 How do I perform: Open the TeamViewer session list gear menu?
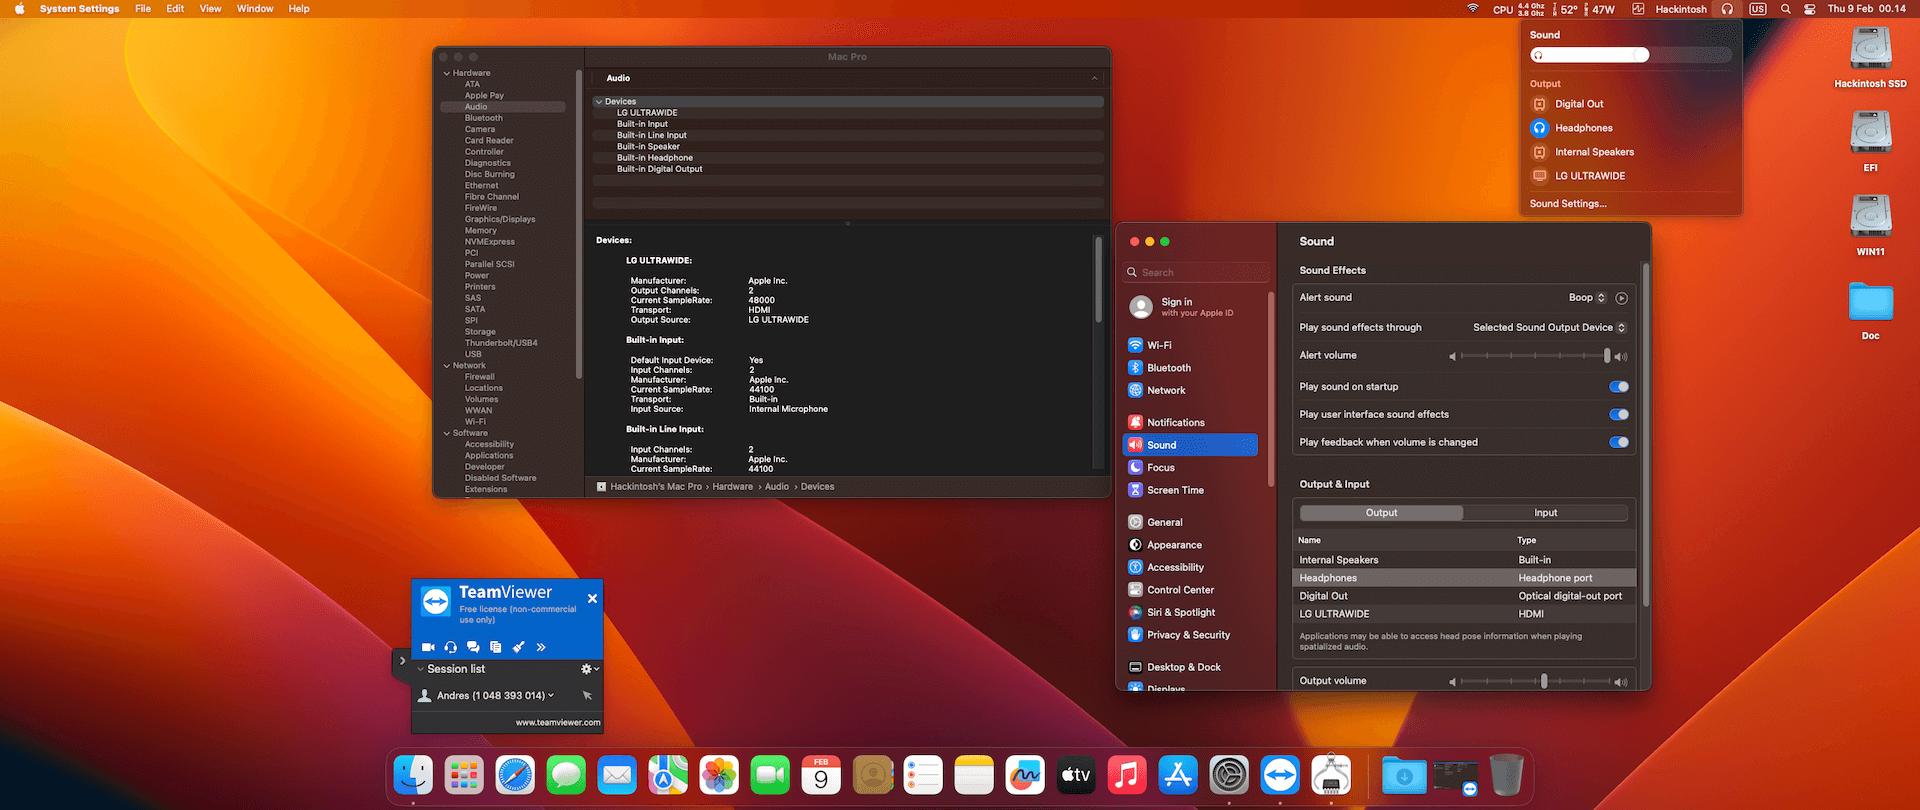590,669
